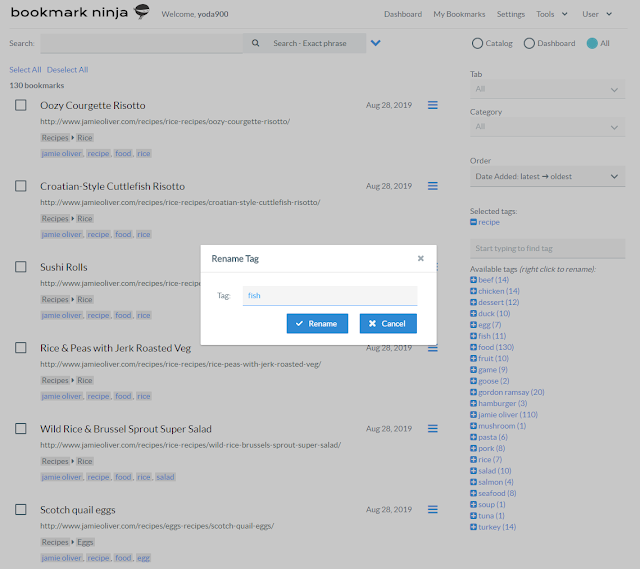Add beef tag with plus icon
The image size is (640, 569).
(473, 280)
